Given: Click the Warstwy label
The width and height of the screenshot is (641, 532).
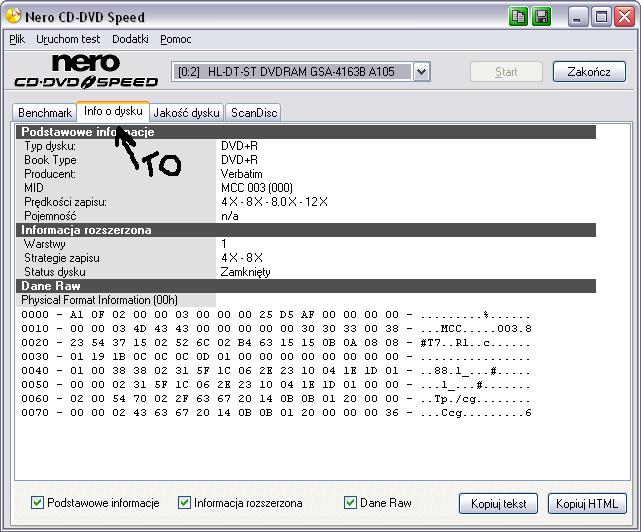Looking at the screenshot, I should tap(45, 244).
